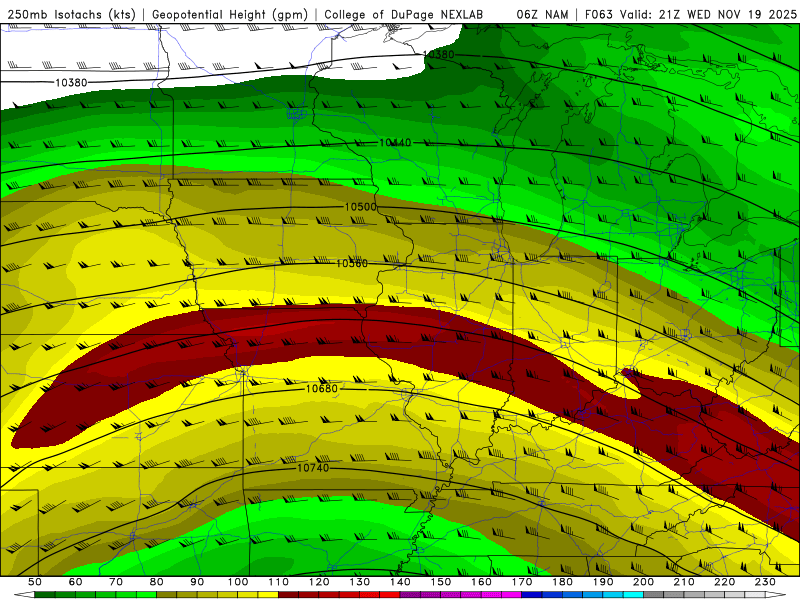Click the 70 value on the color scale
Viewport: 800px width, 600px height.
[116, 582]
